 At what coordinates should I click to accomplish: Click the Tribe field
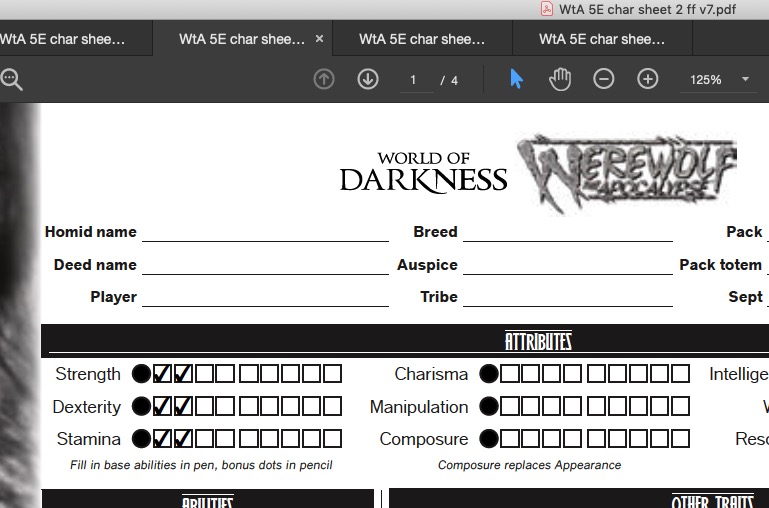click(568, 297)
